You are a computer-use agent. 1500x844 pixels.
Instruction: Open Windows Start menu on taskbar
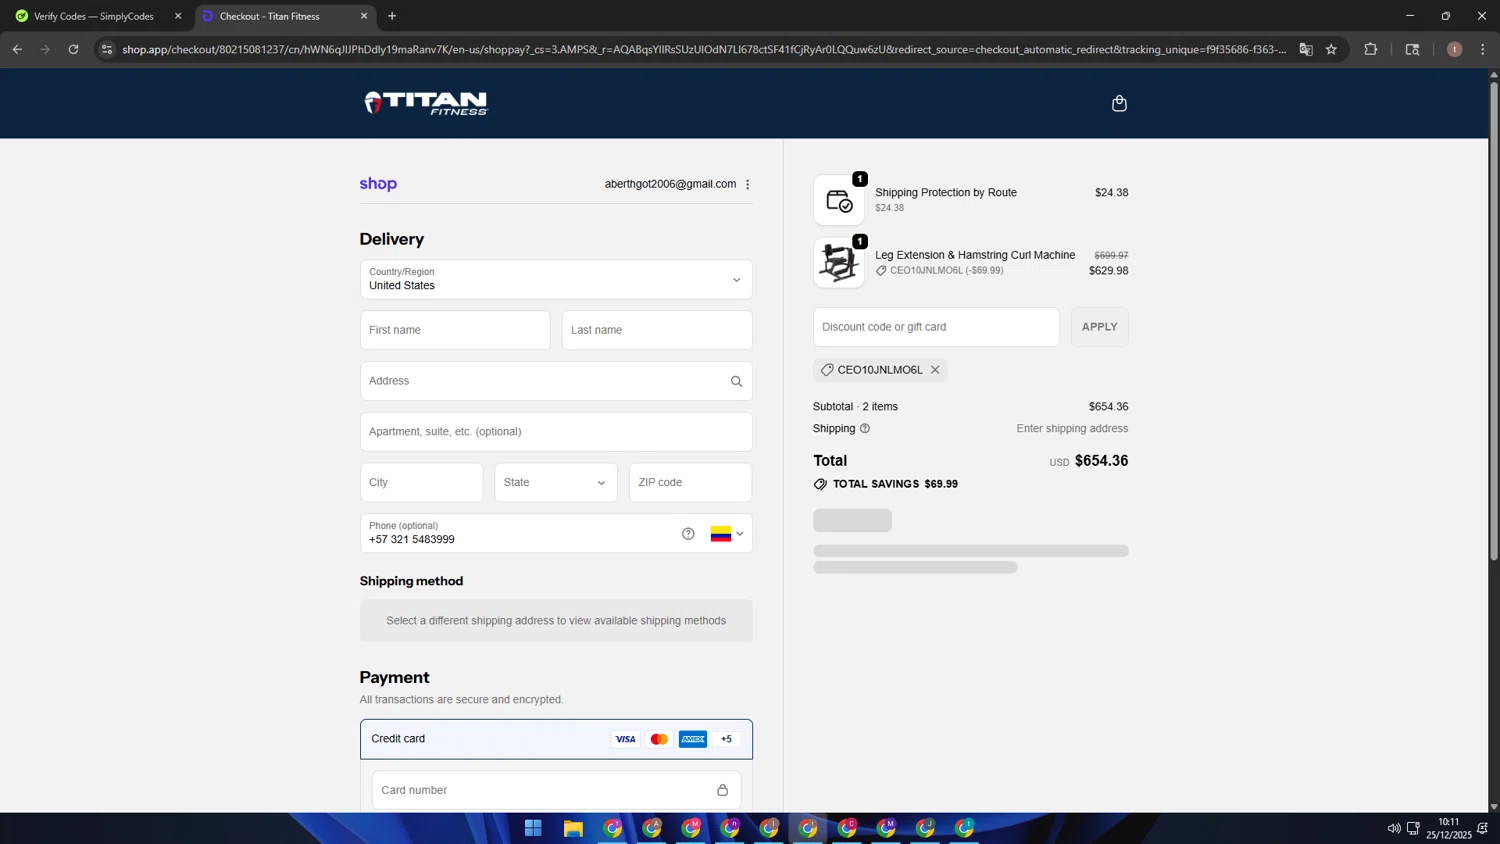(x=533, y=828)
